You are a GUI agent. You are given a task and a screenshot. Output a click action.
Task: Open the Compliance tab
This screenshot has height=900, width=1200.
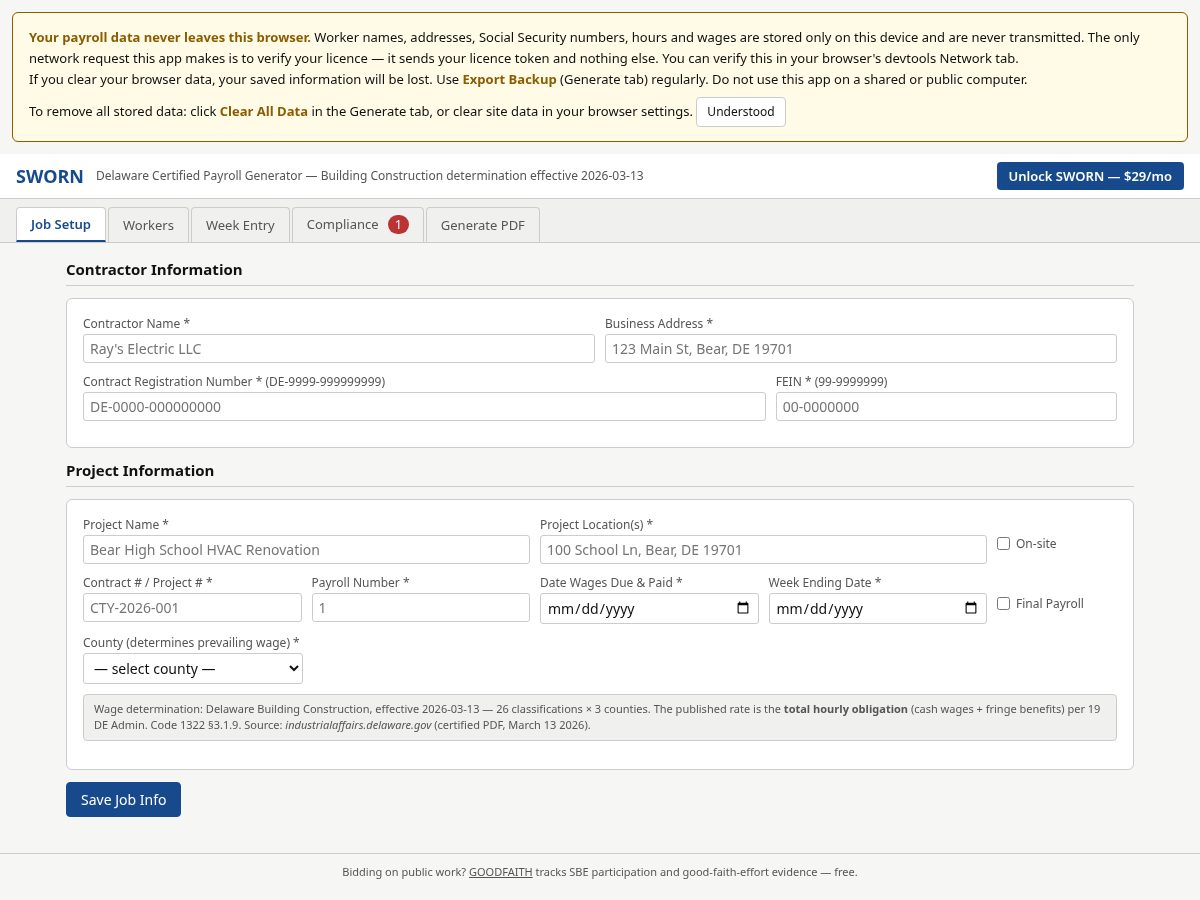357,224
